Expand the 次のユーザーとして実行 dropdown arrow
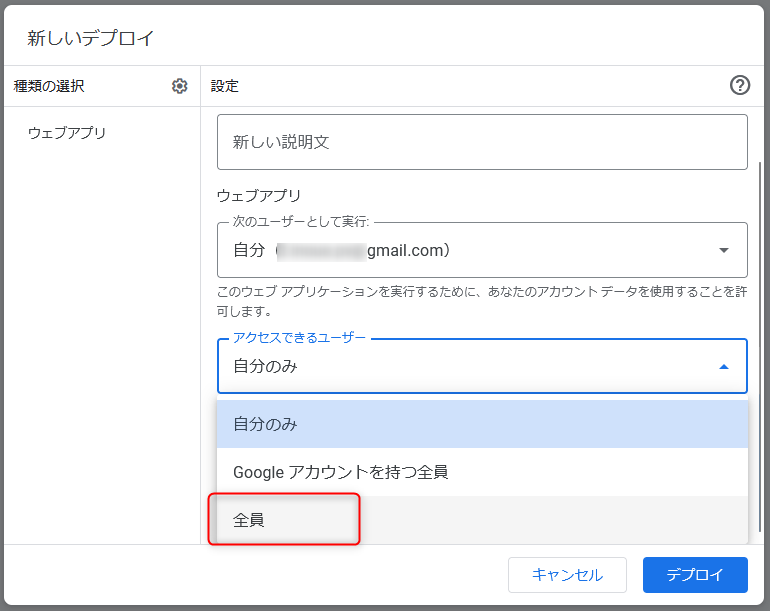Image resolution: width=770 pixels, height=611 pixels. 723,250
